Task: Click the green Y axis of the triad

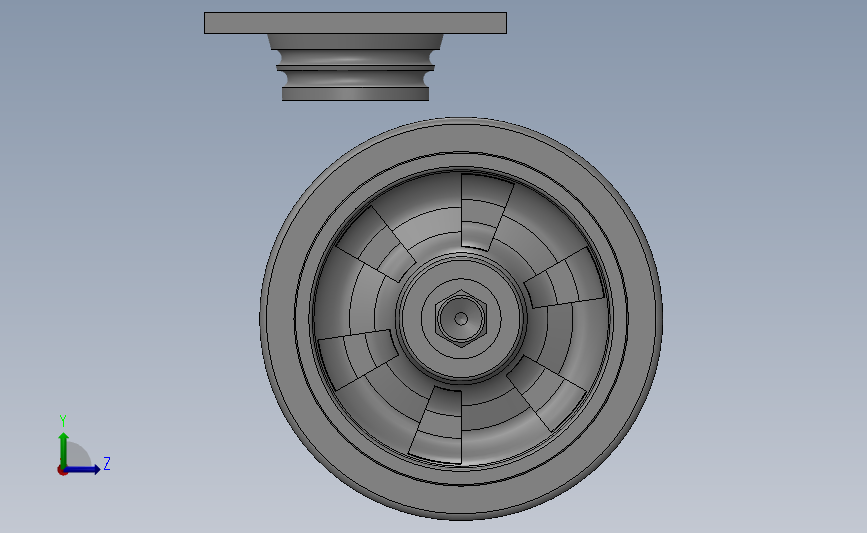Action: coord(64,449)
